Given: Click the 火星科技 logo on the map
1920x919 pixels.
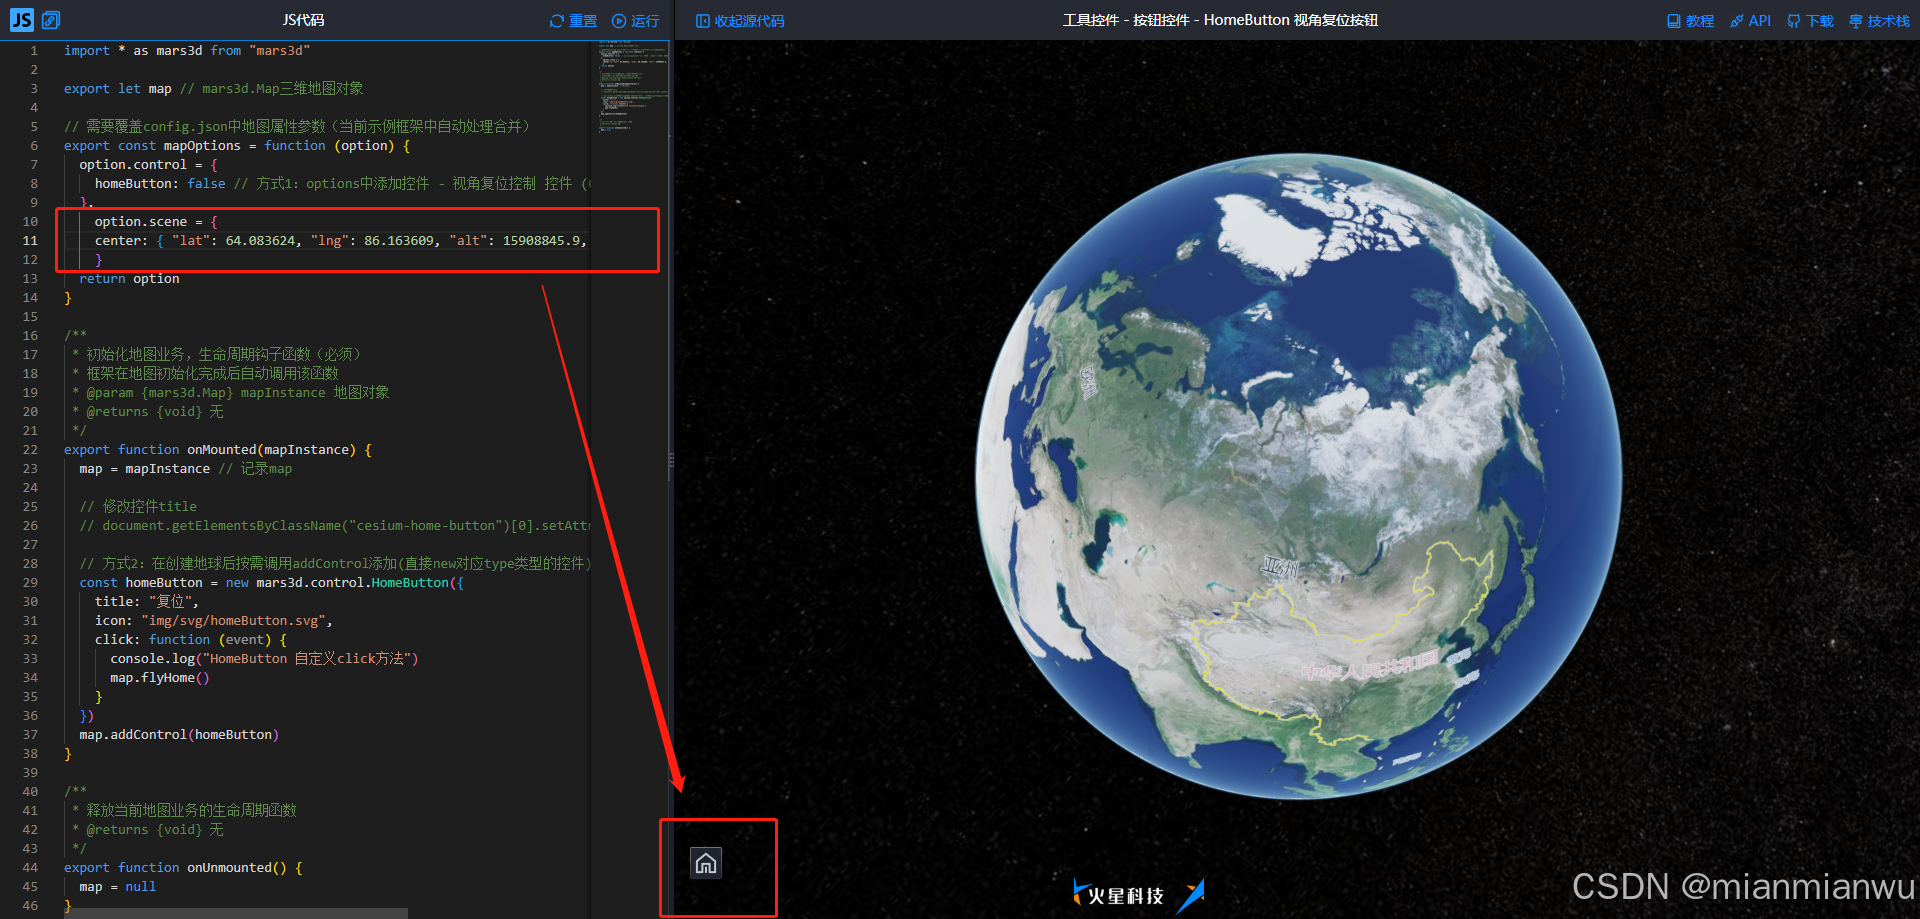Looking at the screenshot, I should (1137, 895).
